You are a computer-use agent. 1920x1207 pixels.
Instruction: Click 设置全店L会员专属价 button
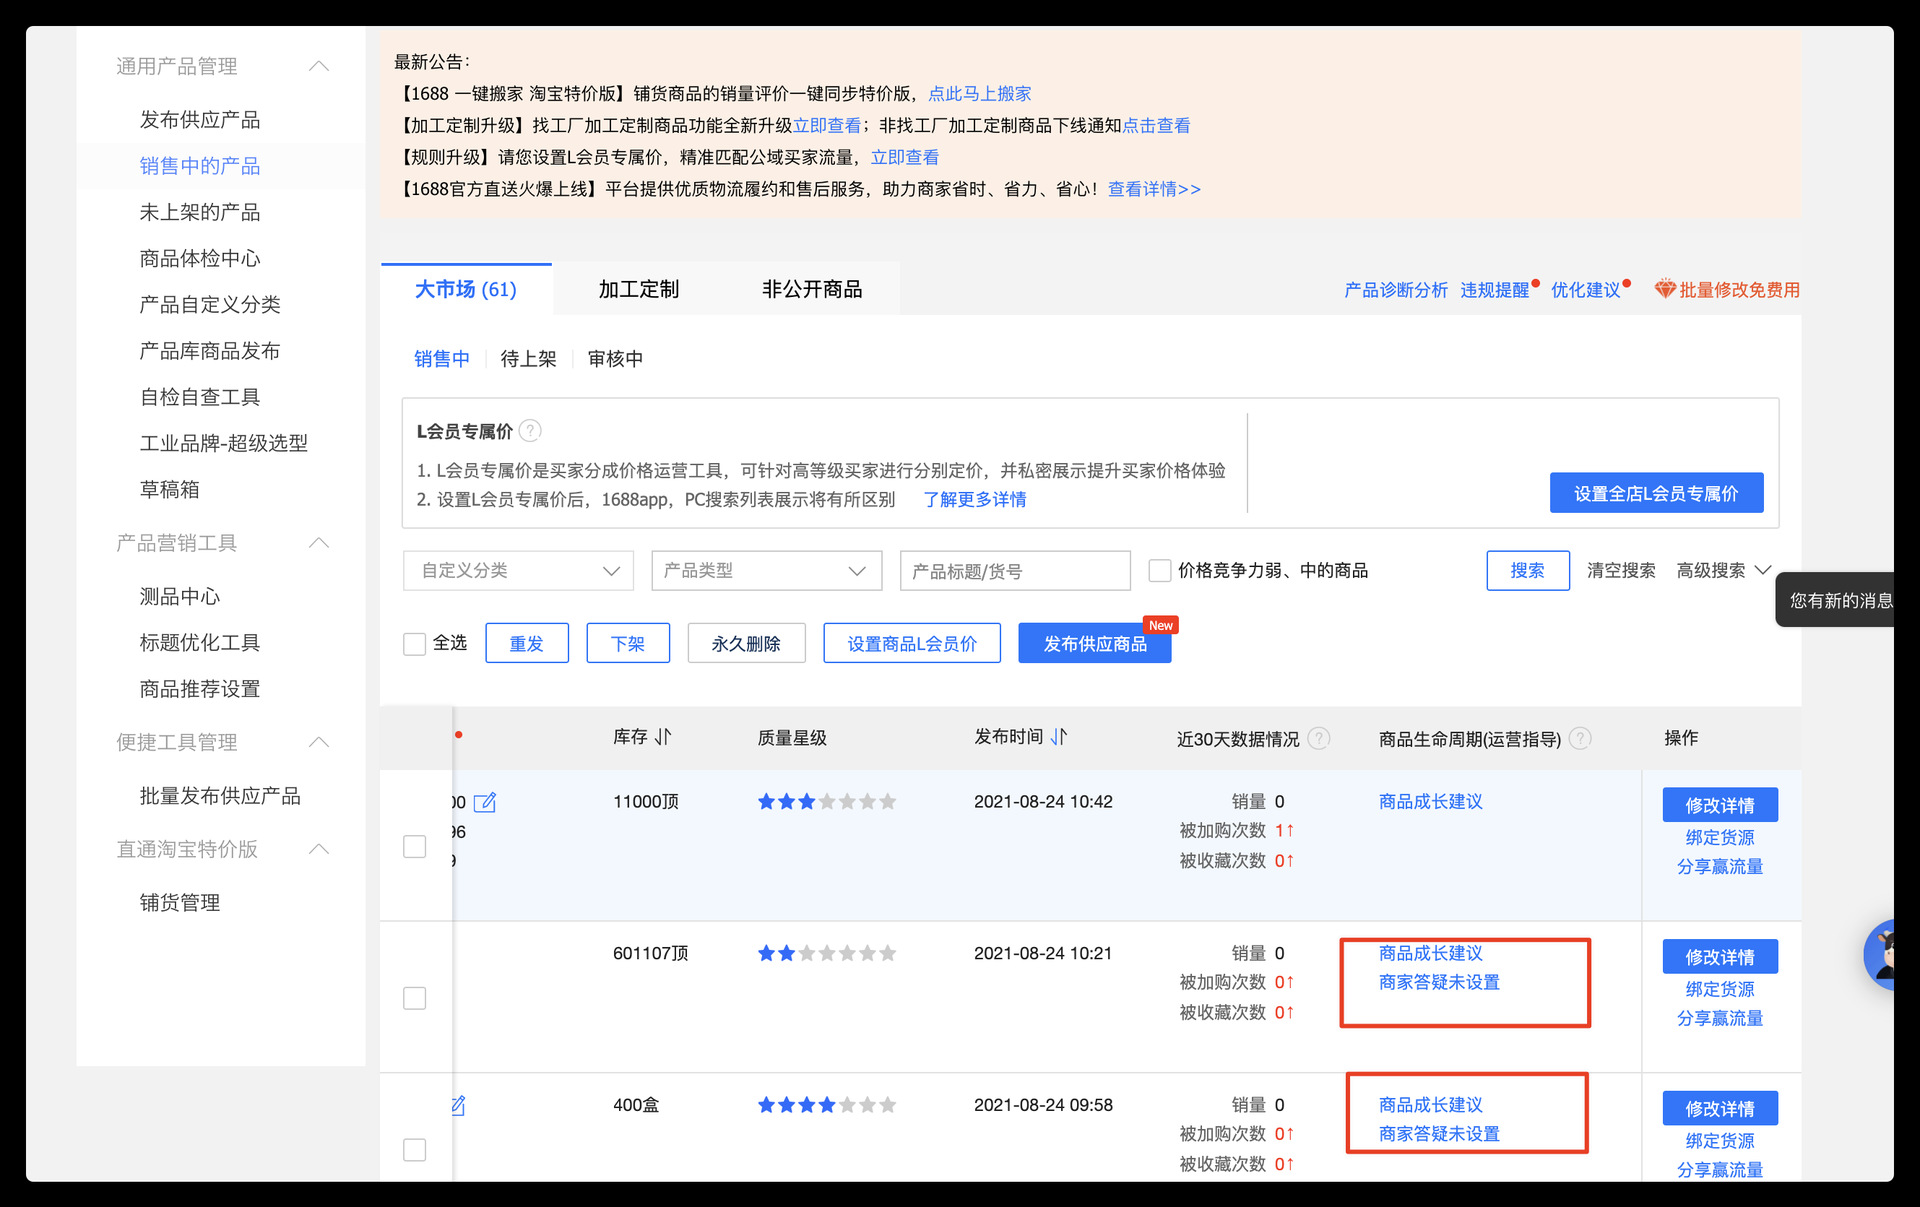point(1656,493)
